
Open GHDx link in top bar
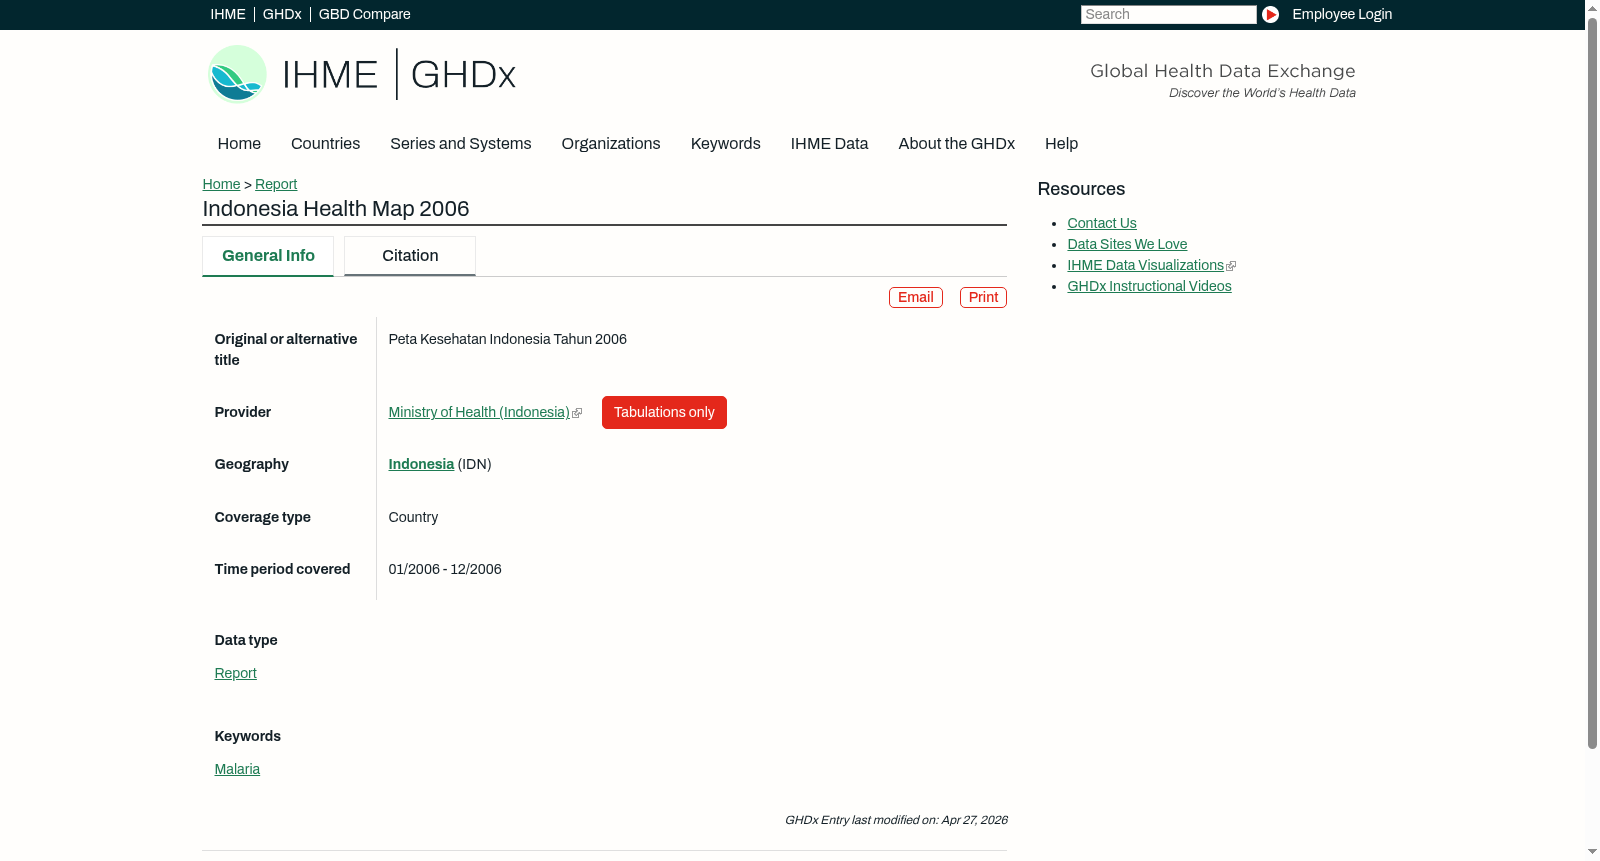pos(282,14)
